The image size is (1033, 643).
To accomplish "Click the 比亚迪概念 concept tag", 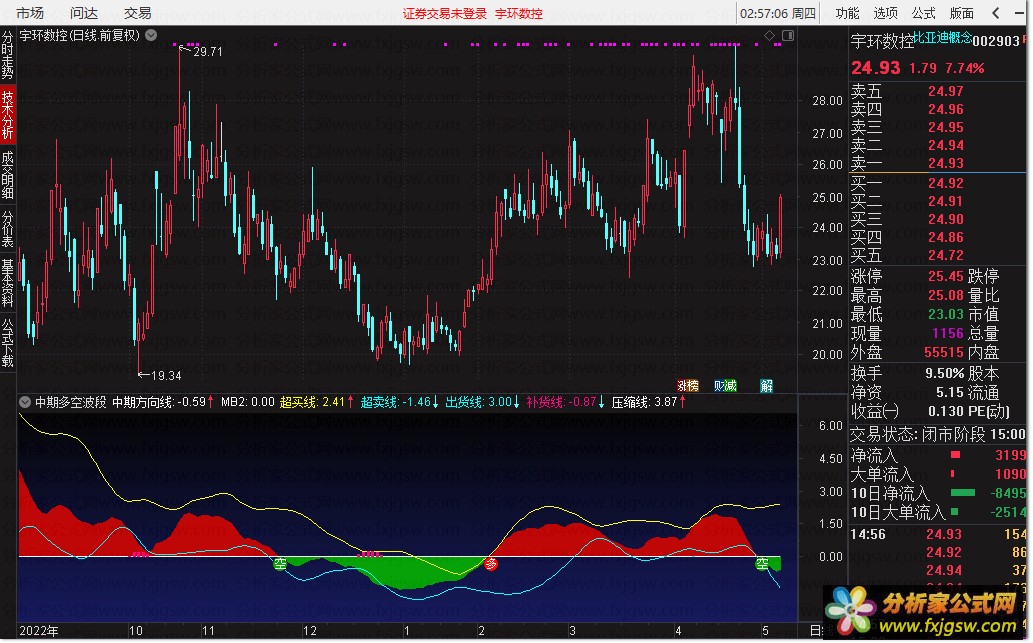I will click(943, 38).
